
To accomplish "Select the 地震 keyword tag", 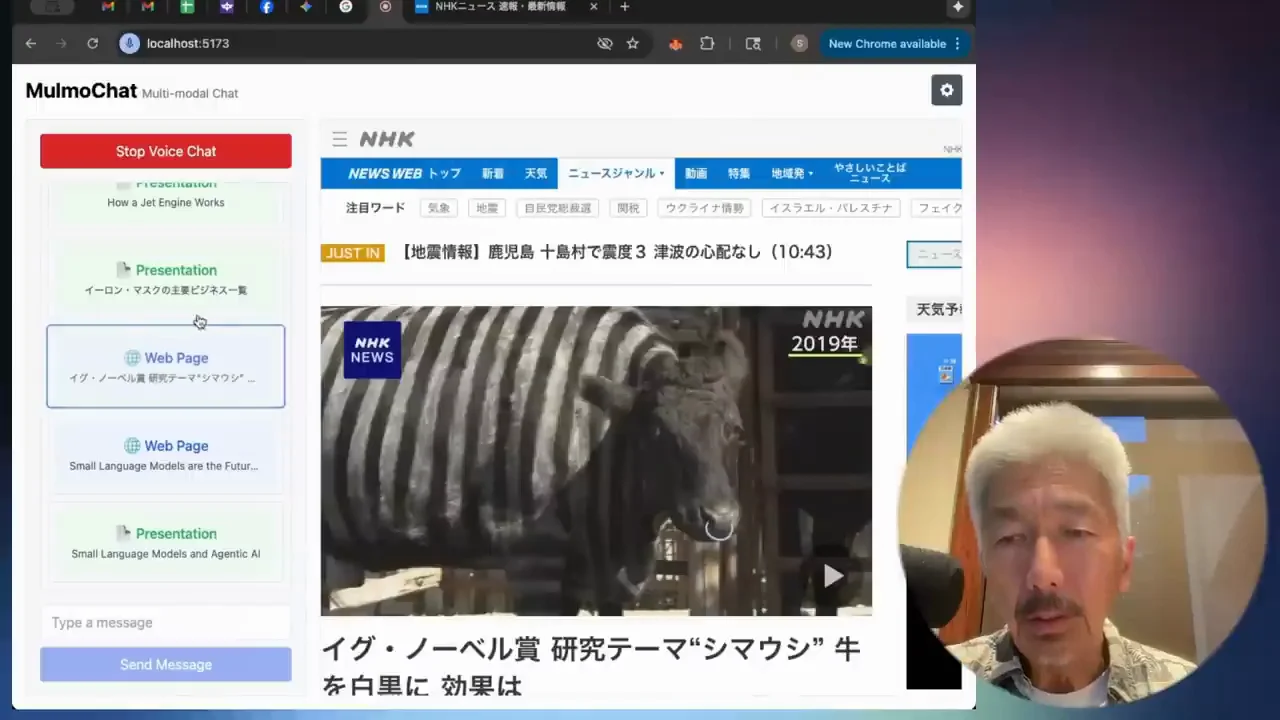I will [x=487, y=208].
